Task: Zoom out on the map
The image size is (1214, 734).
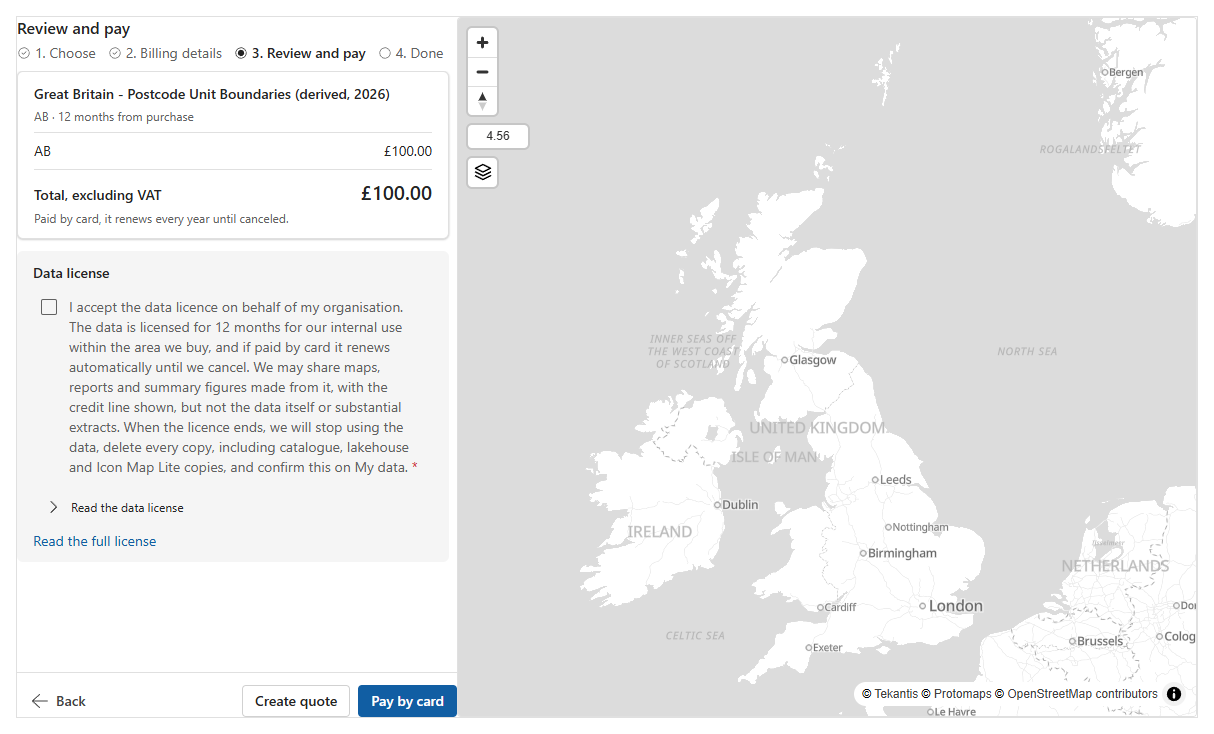Action: pyautogui.click(x=482, y=72)
